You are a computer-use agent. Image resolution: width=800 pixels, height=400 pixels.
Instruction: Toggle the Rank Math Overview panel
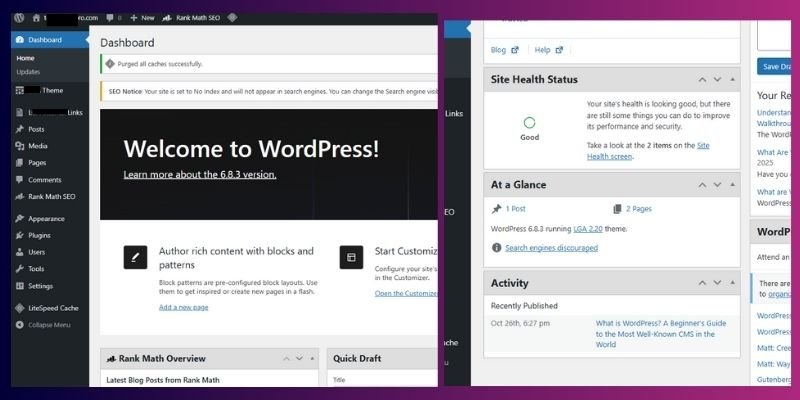[x=312, y=359]
